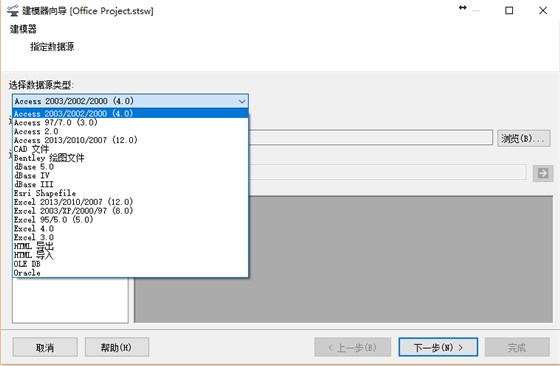Select Excel 3.0 entry
This screenshot has width=560, height=366.
pyautogui.click(x=130, y=237)
